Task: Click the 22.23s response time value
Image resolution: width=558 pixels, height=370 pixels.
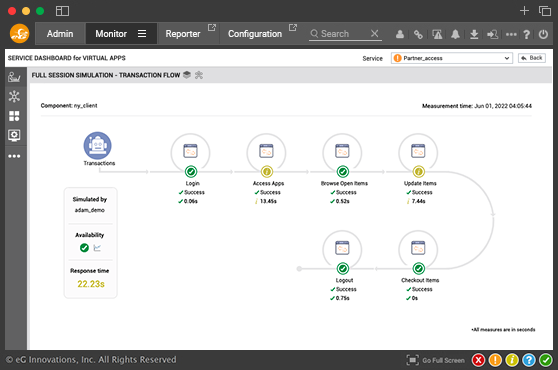Action: click(x=91, y=284)
